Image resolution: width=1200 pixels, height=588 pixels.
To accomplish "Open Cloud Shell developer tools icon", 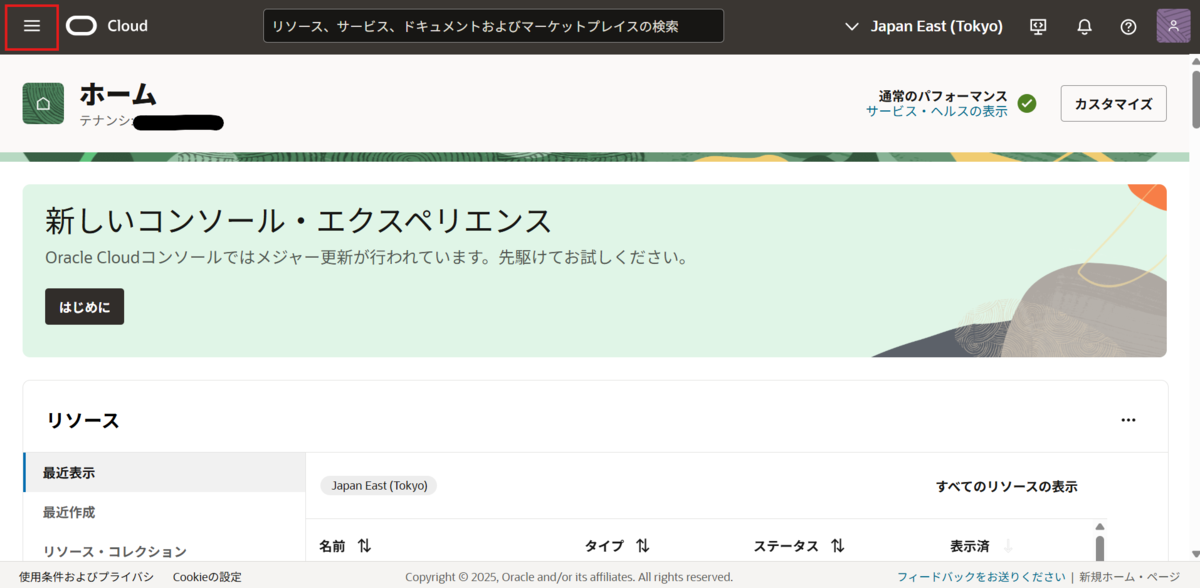I will coord(1038,27).
